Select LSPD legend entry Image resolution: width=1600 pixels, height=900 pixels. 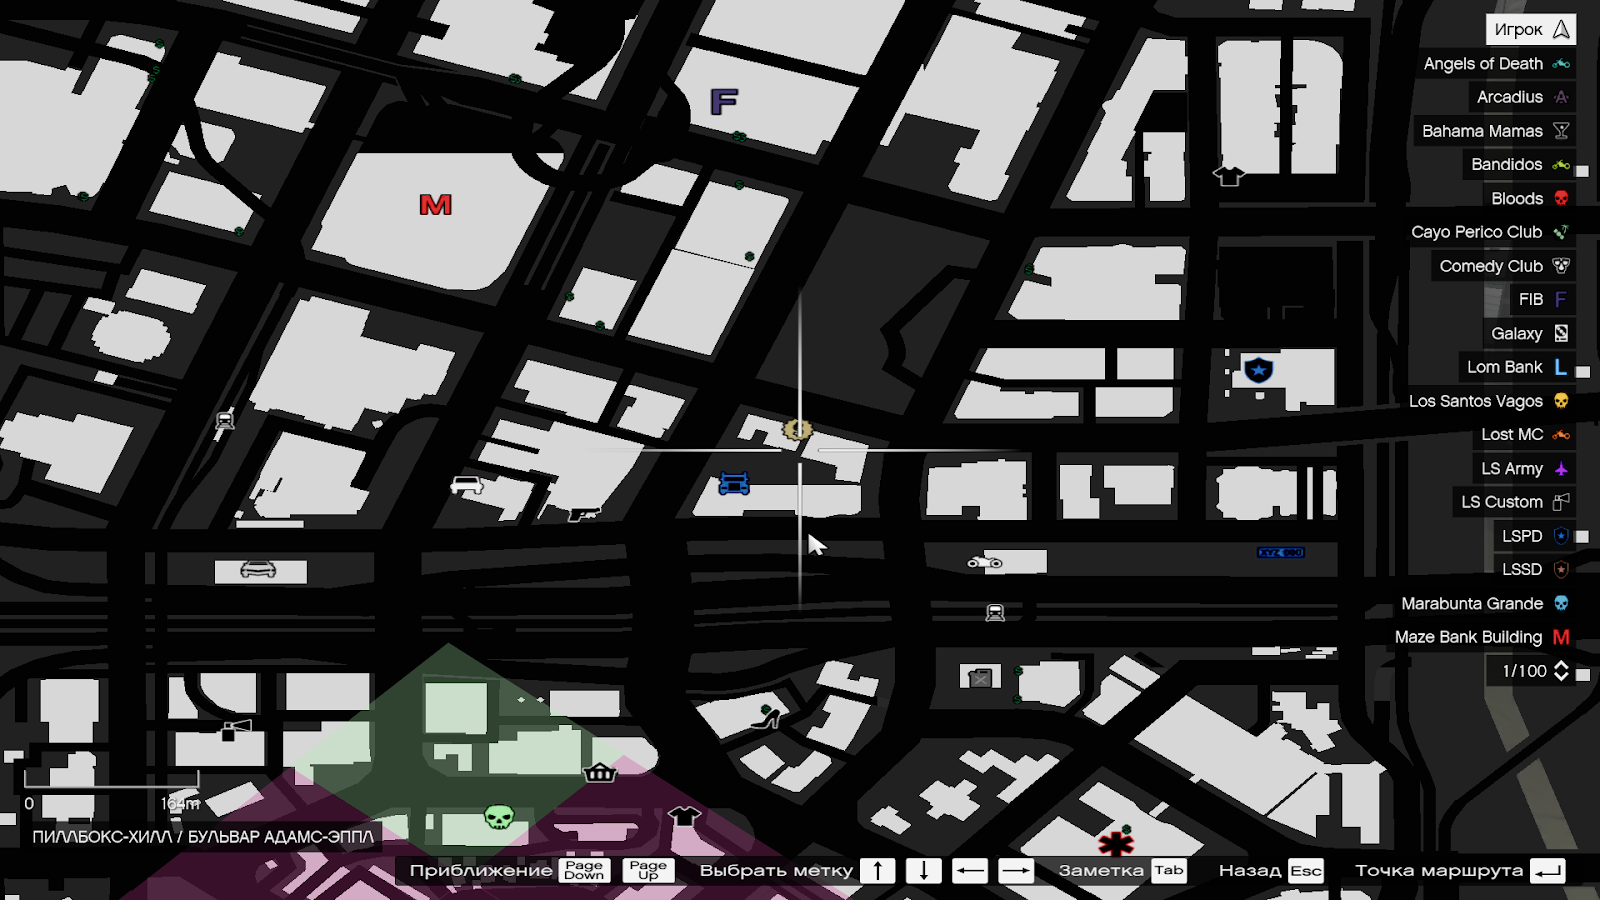coord(1535,536)
